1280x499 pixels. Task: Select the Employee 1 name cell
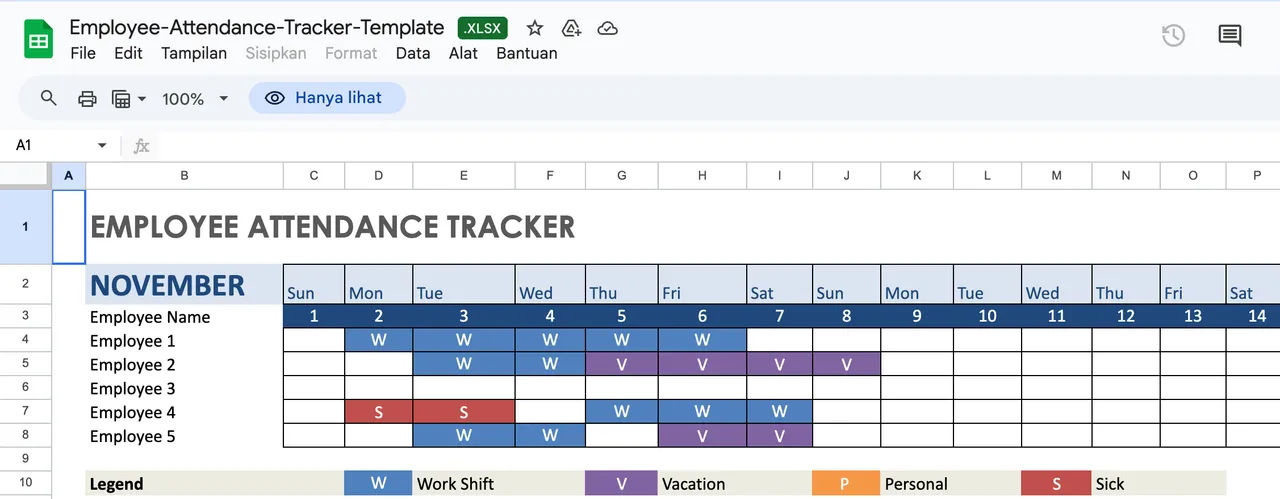click(x=184, y=341)
